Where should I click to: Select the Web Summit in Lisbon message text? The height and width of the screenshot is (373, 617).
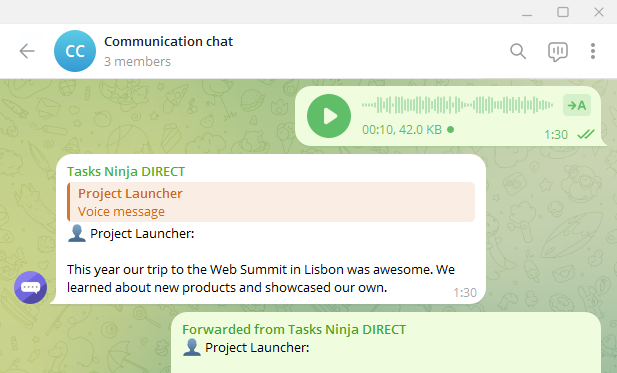coord(260,279)
